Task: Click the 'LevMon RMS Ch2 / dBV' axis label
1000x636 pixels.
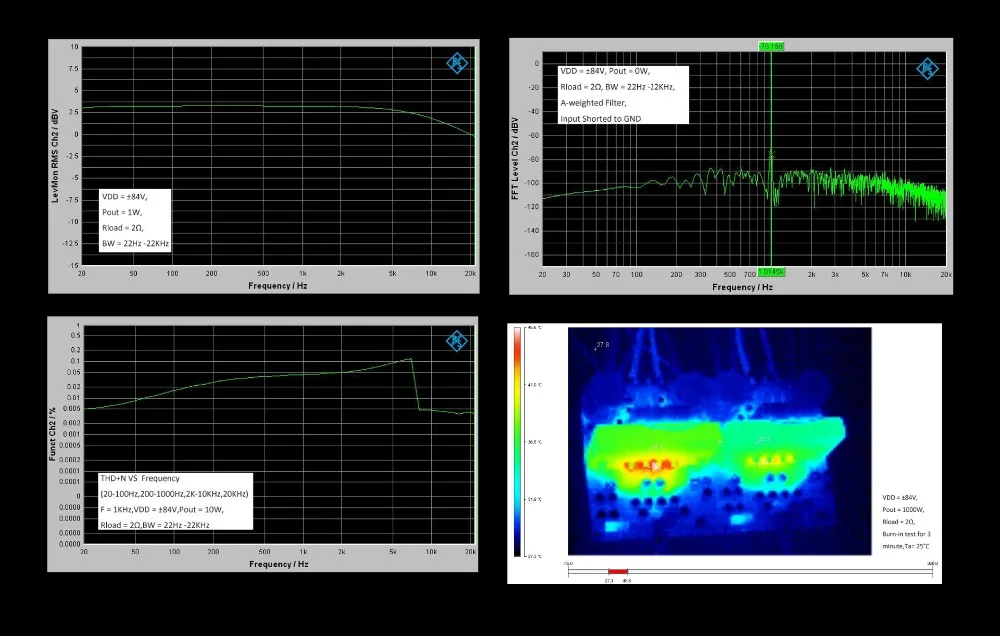Action: click(55, 156)
